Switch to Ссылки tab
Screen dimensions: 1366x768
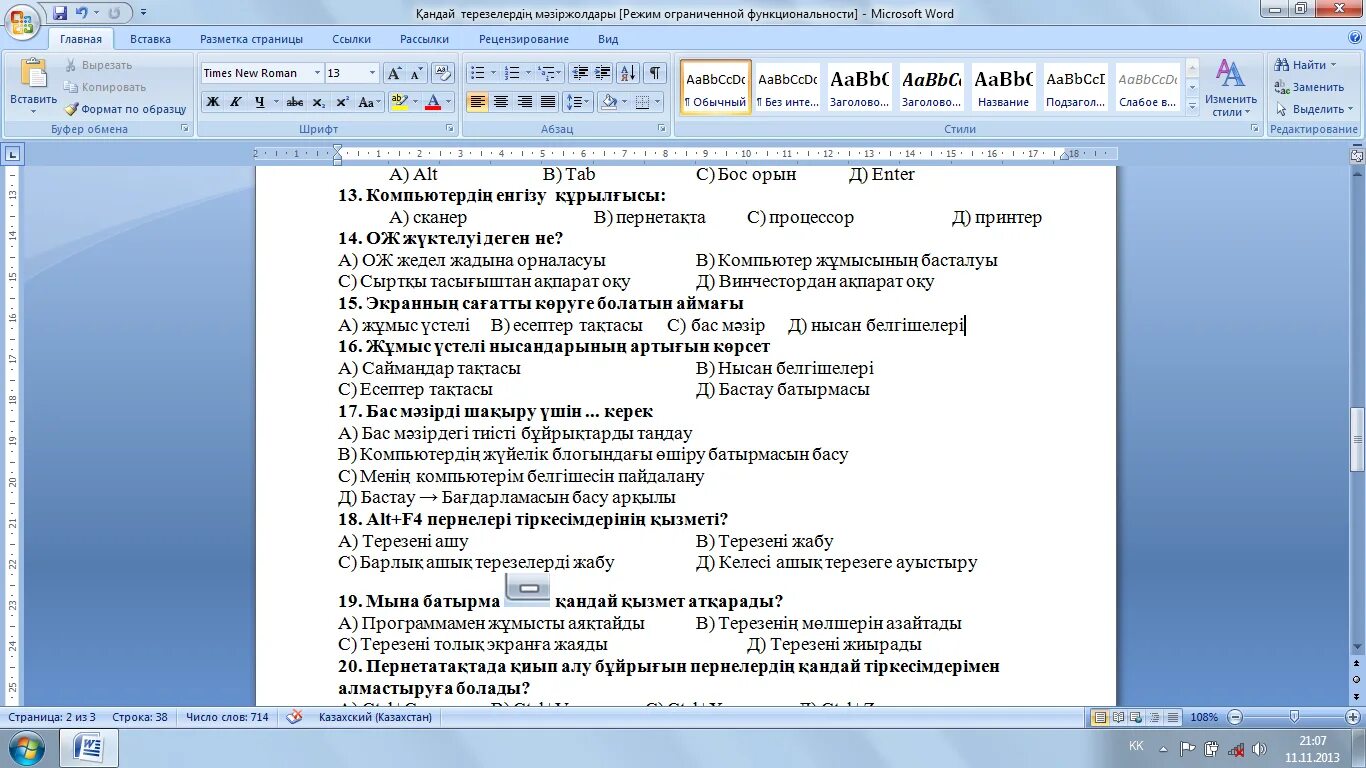coord(352,39)
